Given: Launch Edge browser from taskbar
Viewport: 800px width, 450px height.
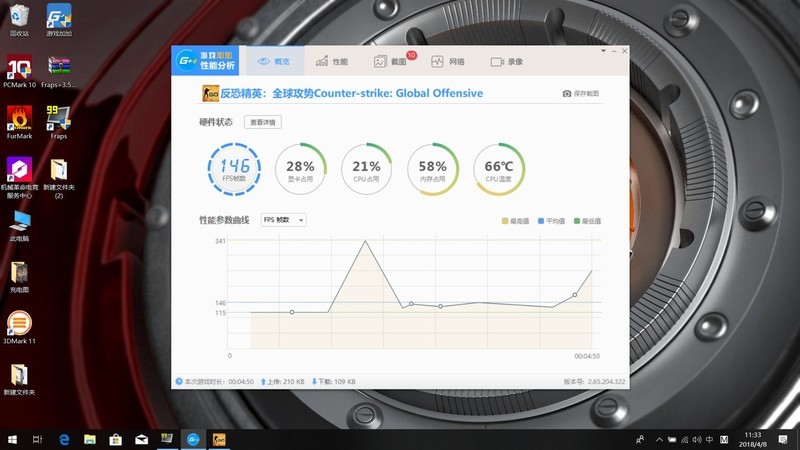Looking at the screenshot, I should point(64,439).
